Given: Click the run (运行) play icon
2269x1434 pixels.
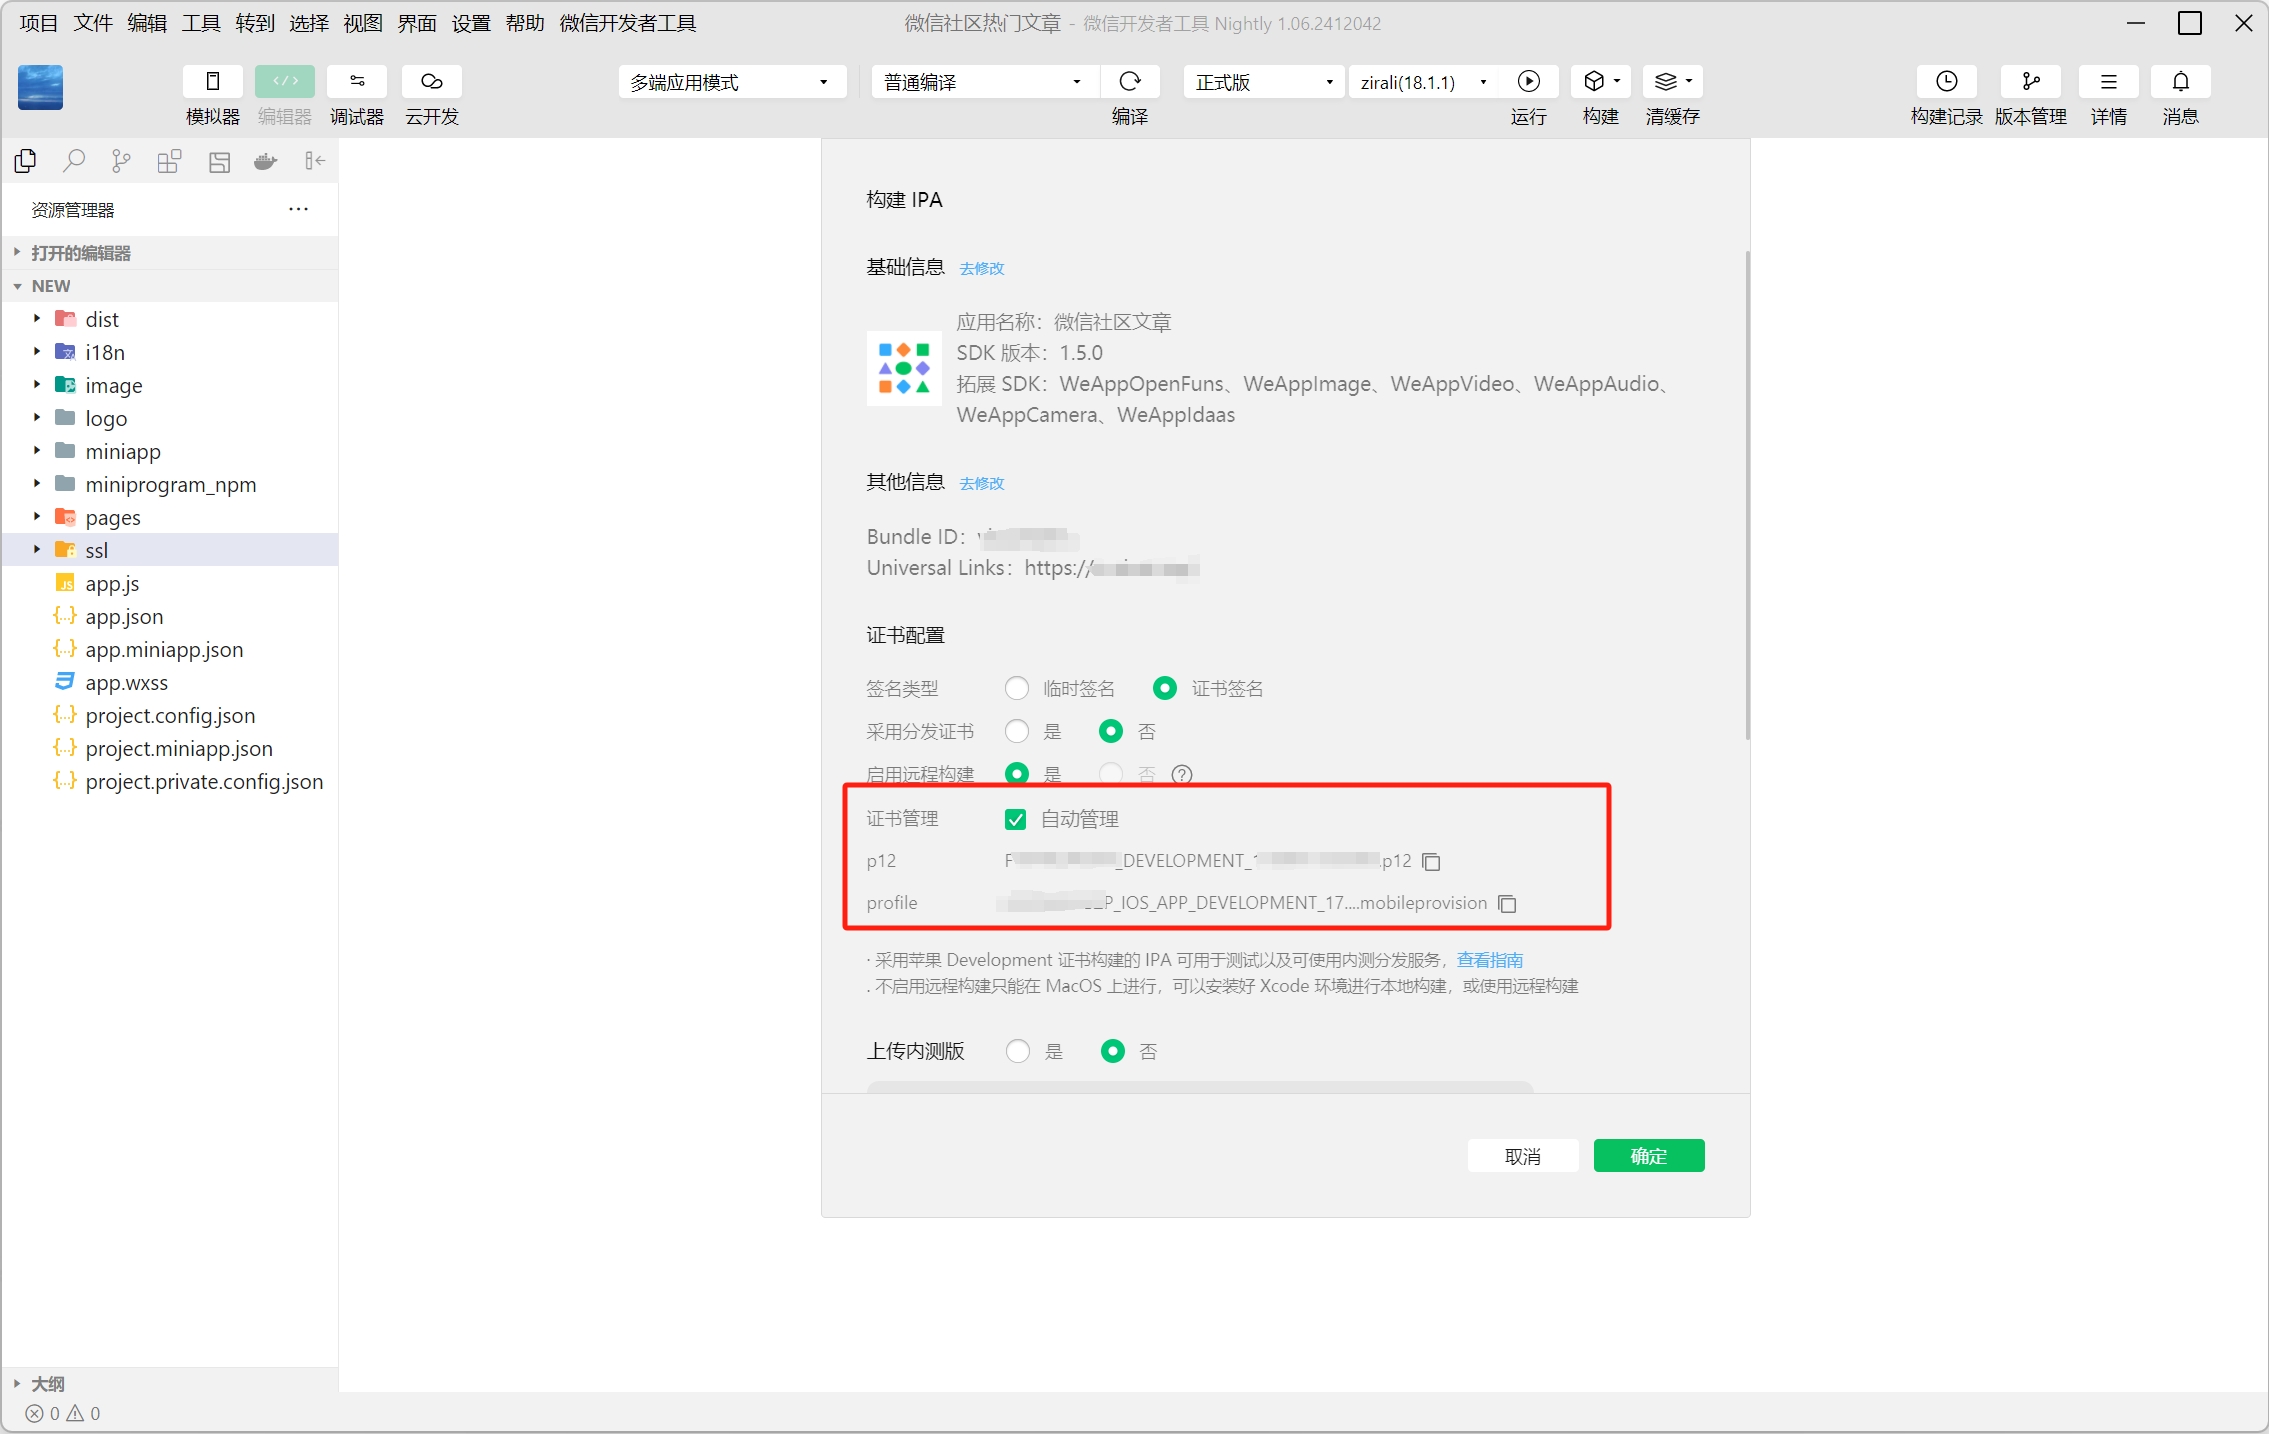Looking at the screenshot, I should tap(1528, 82).
